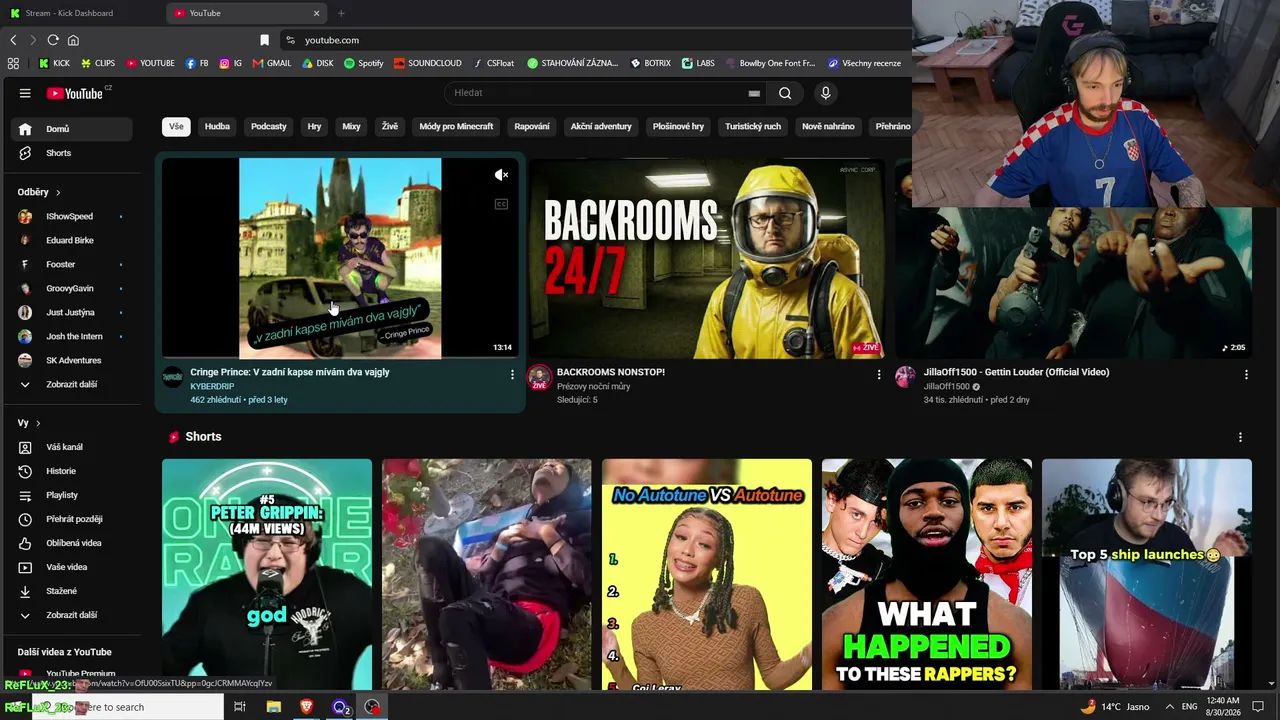Open the Groovy Gavin subscription
The image size is (1280, 720).
point(72,288)
